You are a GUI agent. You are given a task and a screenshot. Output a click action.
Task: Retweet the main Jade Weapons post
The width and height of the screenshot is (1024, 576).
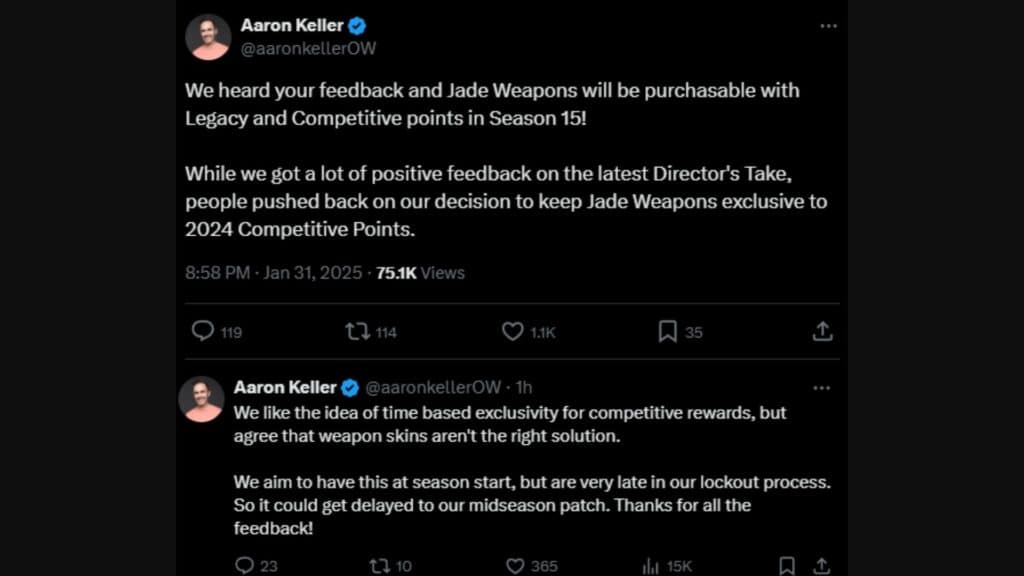pyautogui.click(x=359, y=331)
